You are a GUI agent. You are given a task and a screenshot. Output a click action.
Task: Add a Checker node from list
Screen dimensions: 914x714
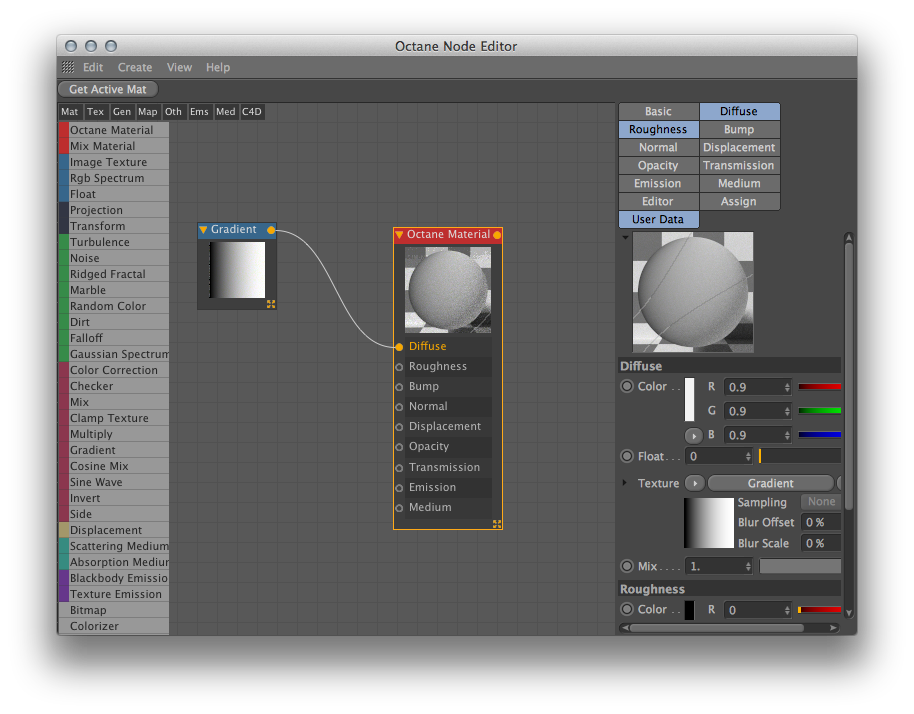pyautogui.click(x=114, y=386)
